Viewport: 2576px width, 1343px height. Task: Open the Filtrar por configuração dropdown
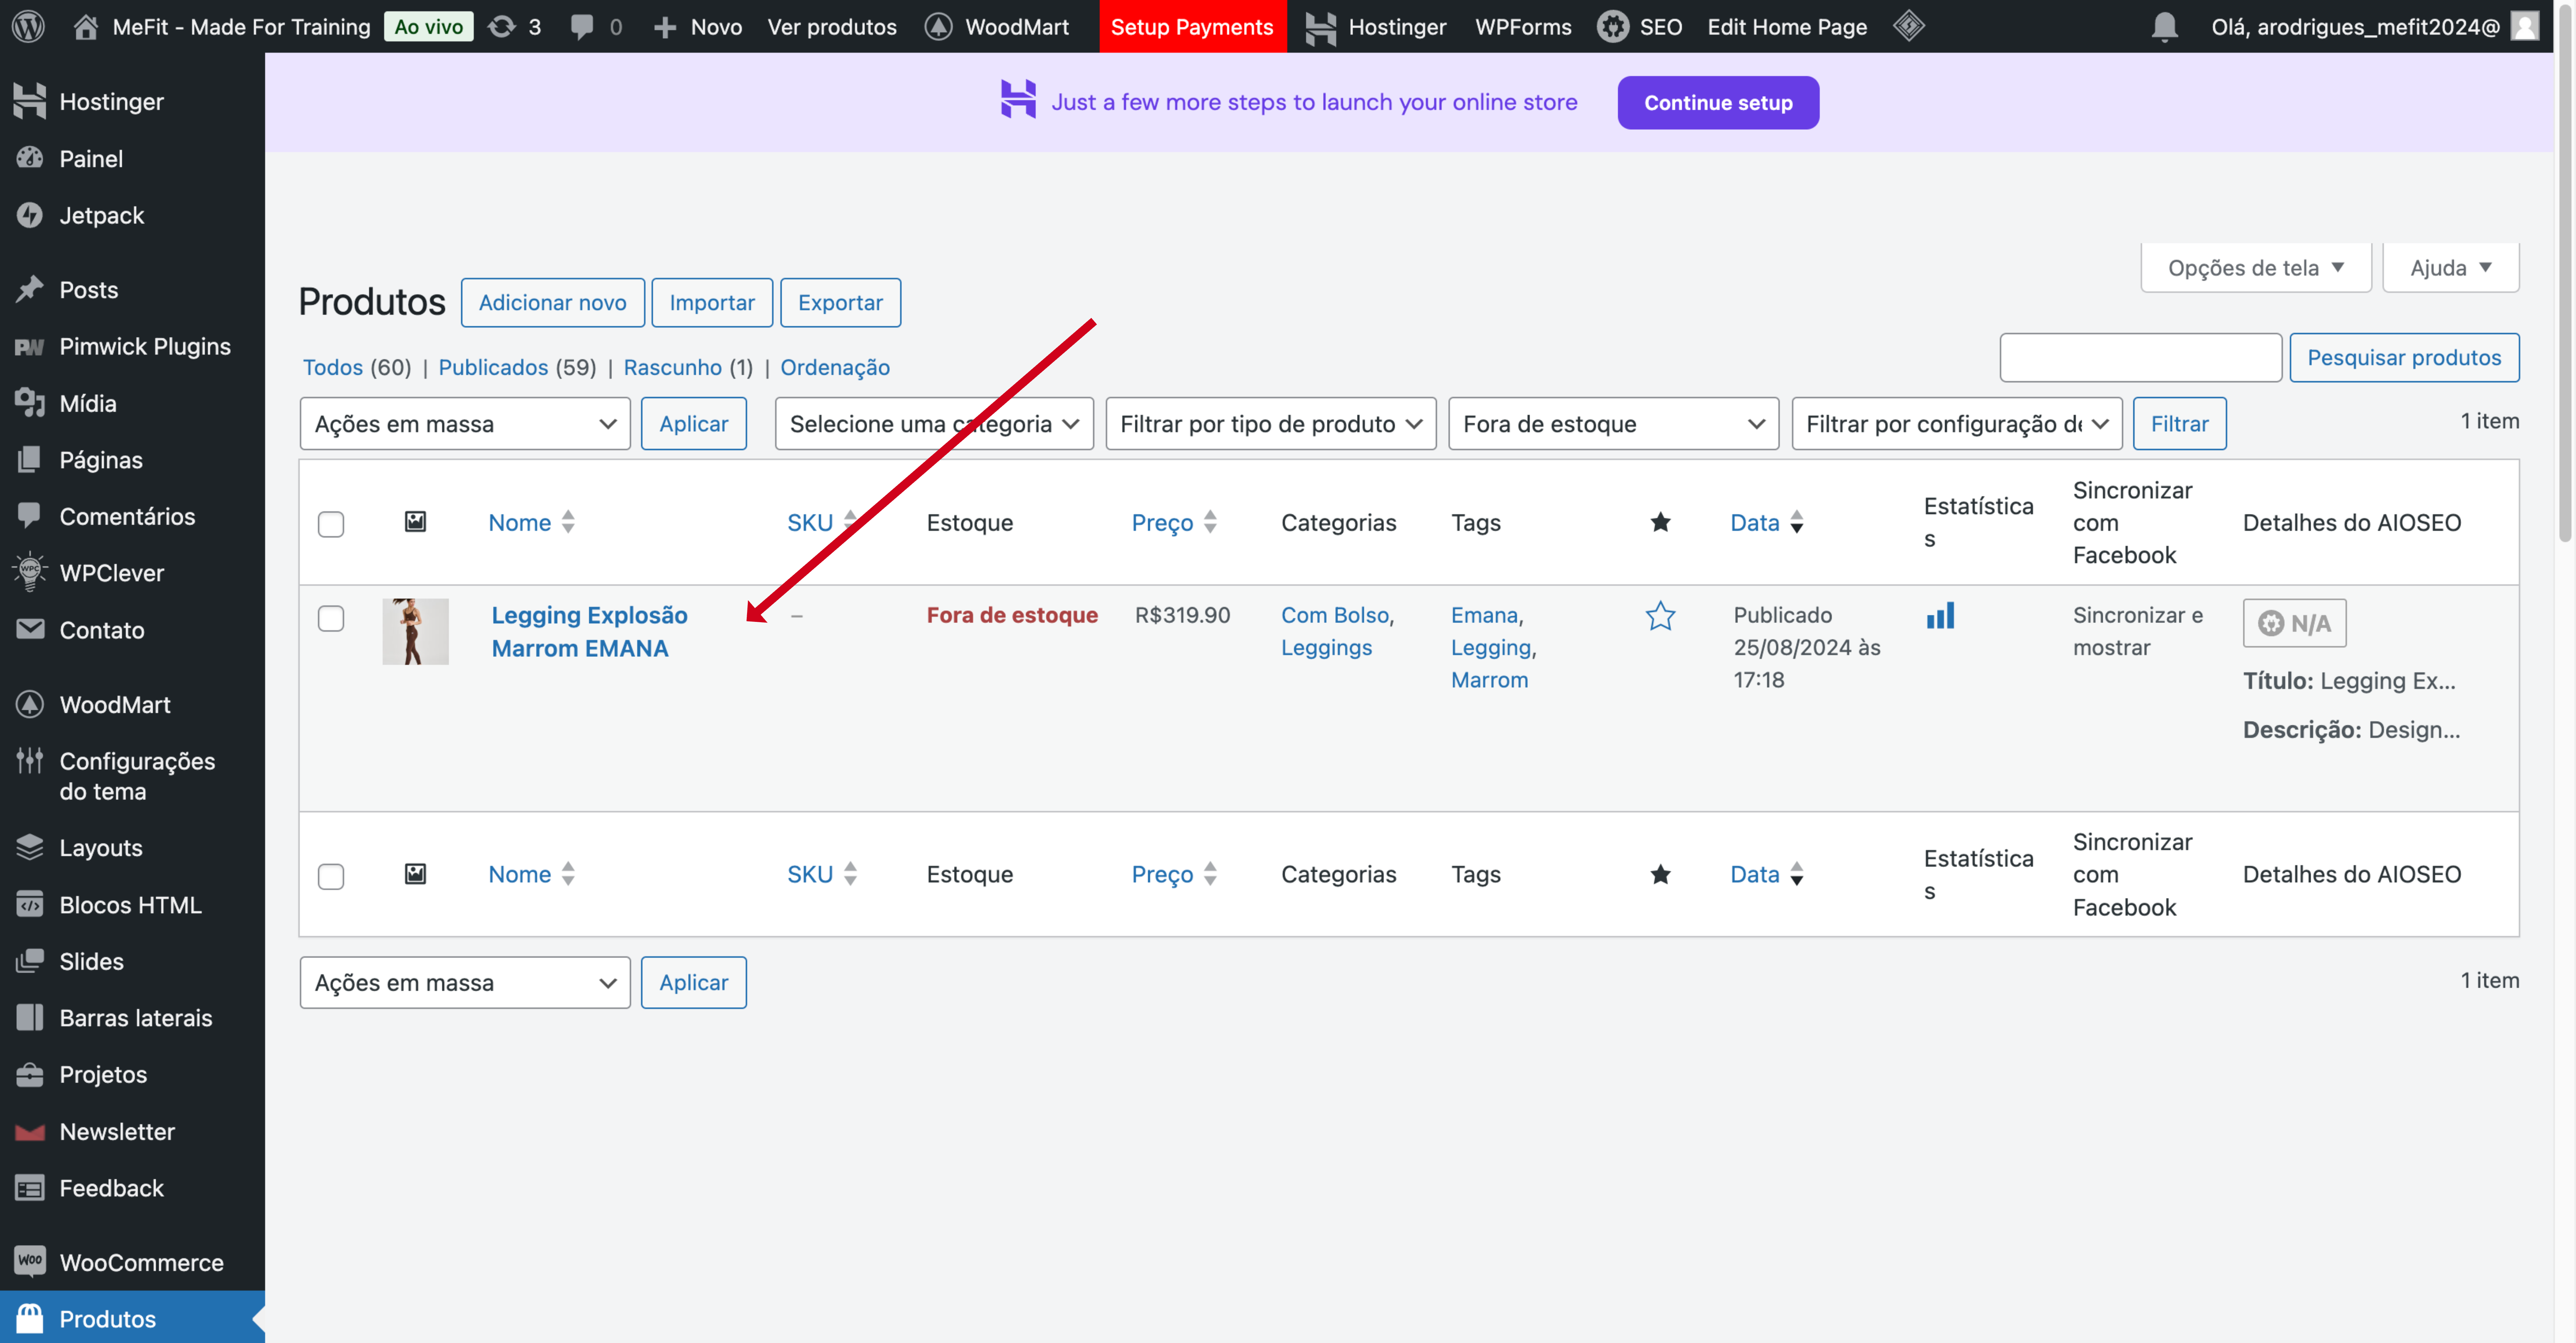click(1957, 424)
